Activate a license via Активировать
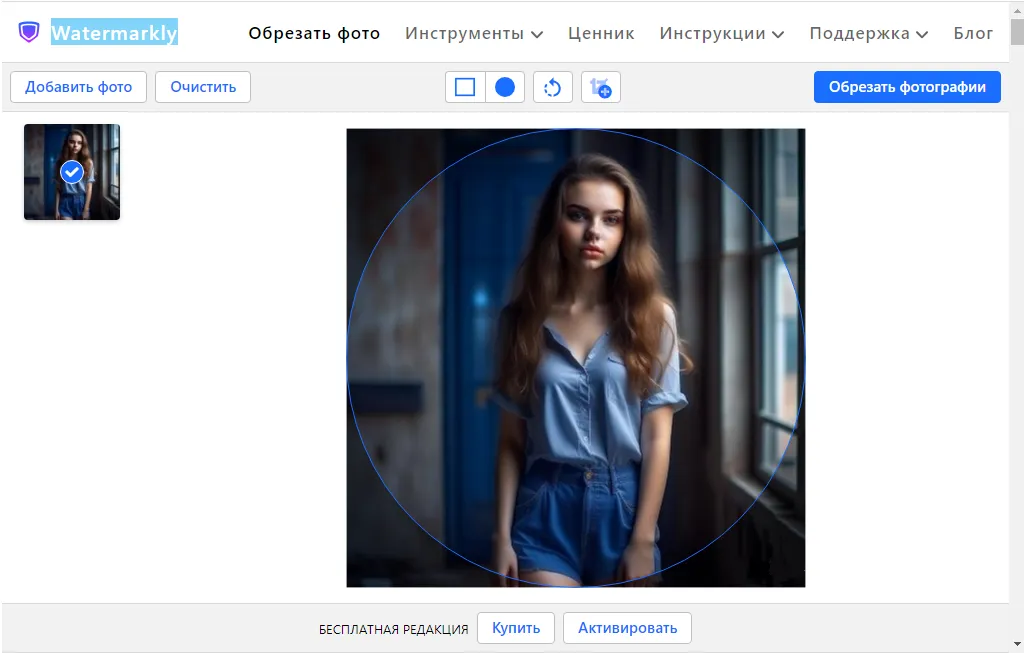 point(628,628)
